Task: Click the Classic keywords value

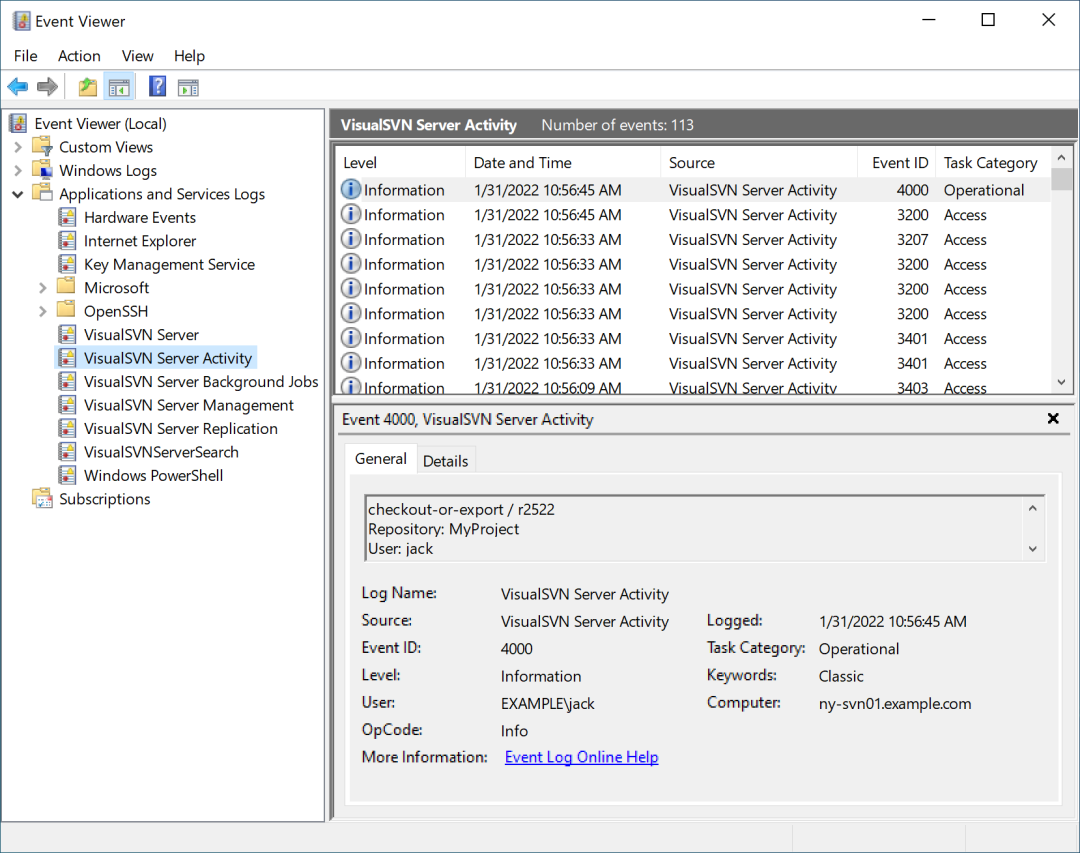Action: point(841,676)
